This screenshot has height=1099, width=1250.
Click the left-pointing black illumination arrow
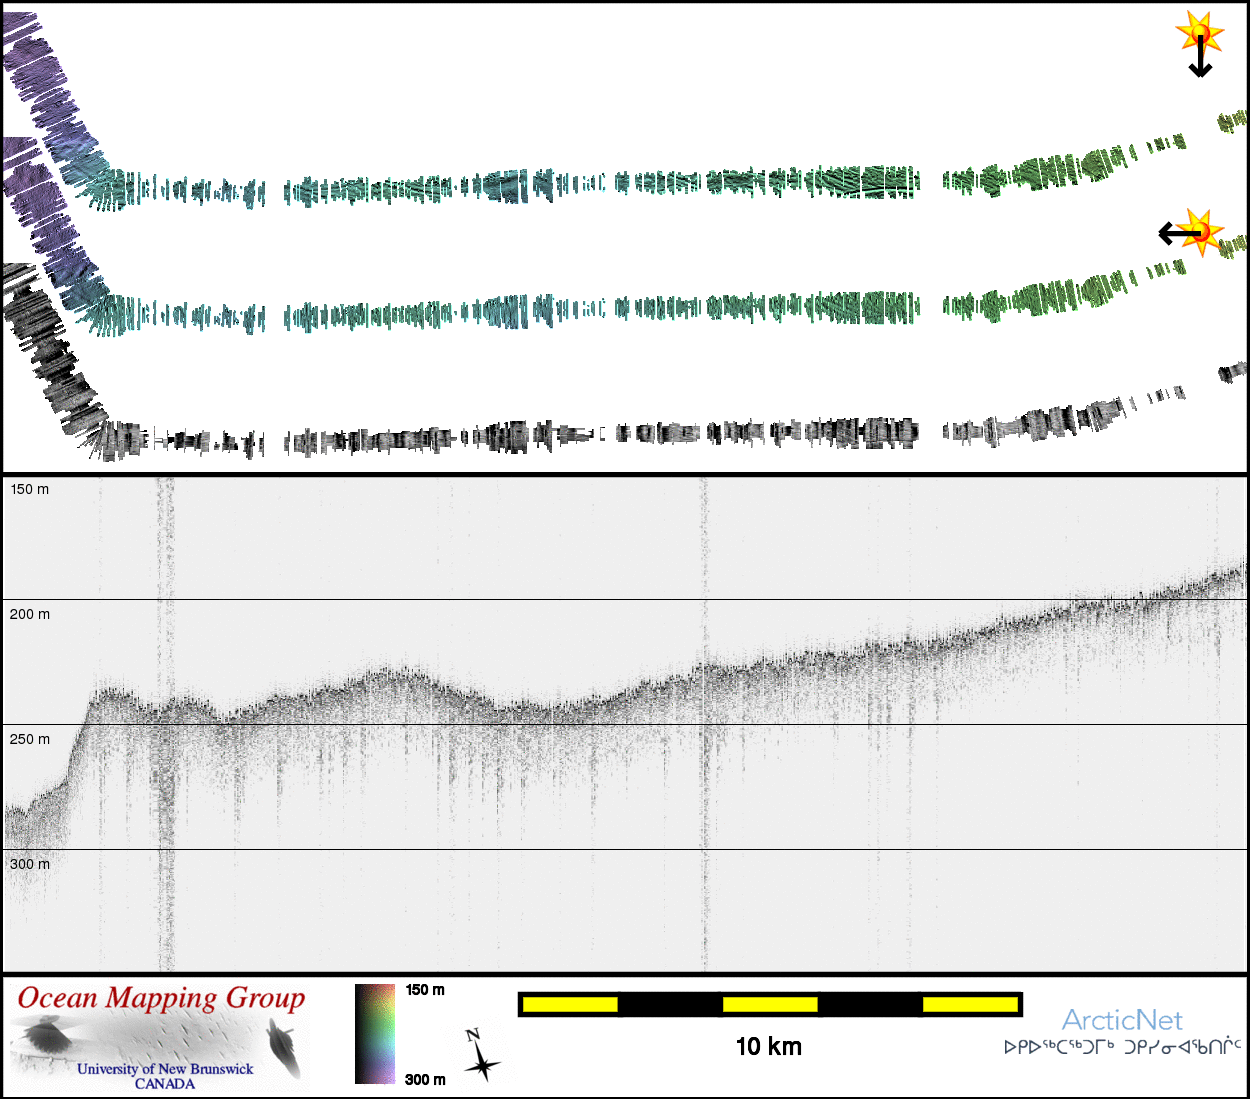pyautogui.click(x=1177, y=234)
